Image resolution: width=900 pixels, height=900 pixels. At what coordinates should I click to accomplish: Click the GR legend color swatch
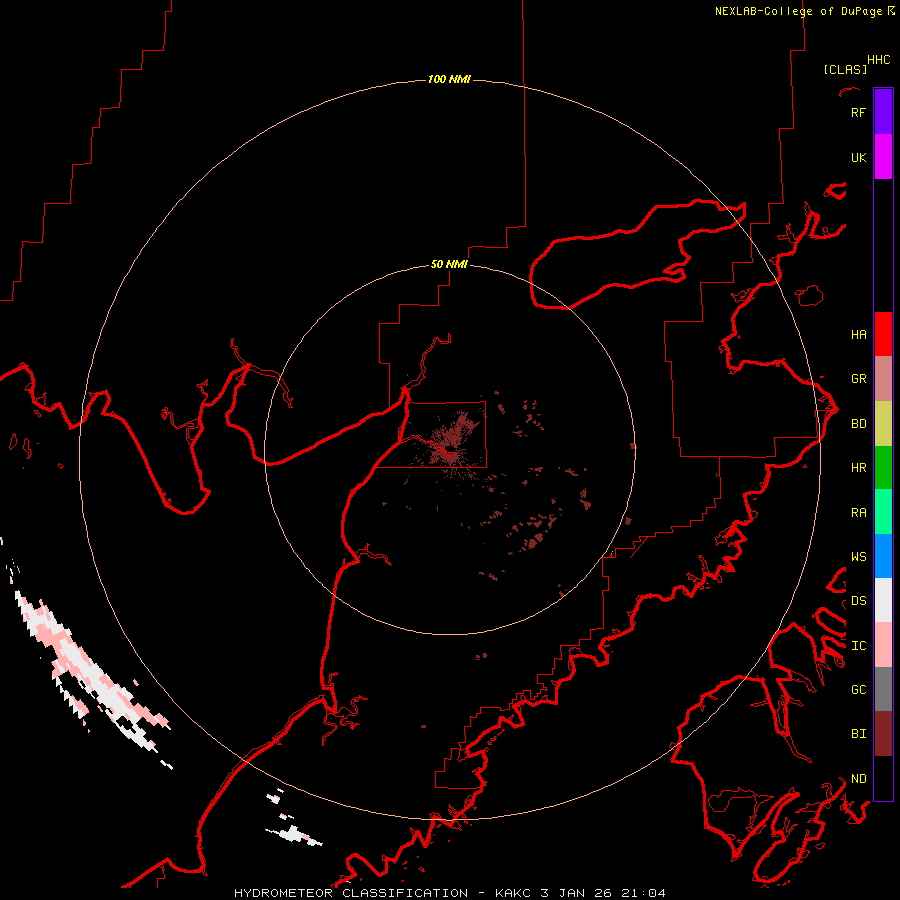click(x=883, y=379)
